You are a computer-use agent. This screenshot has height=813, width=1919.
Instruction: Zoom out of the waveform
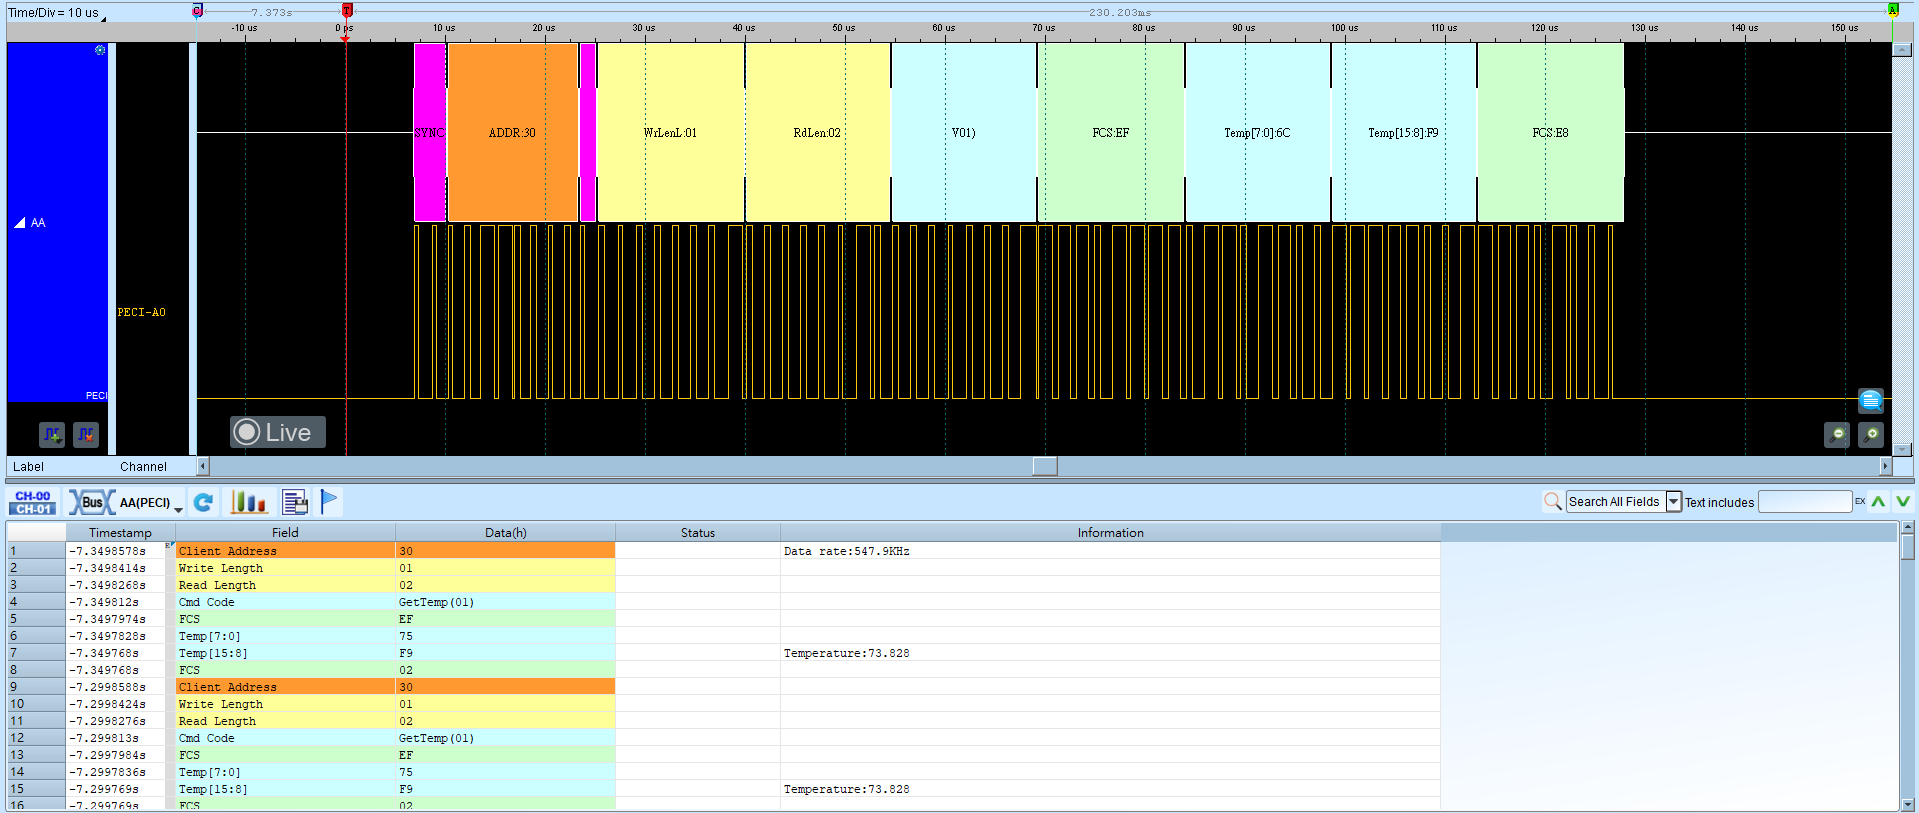point(1837,435)
